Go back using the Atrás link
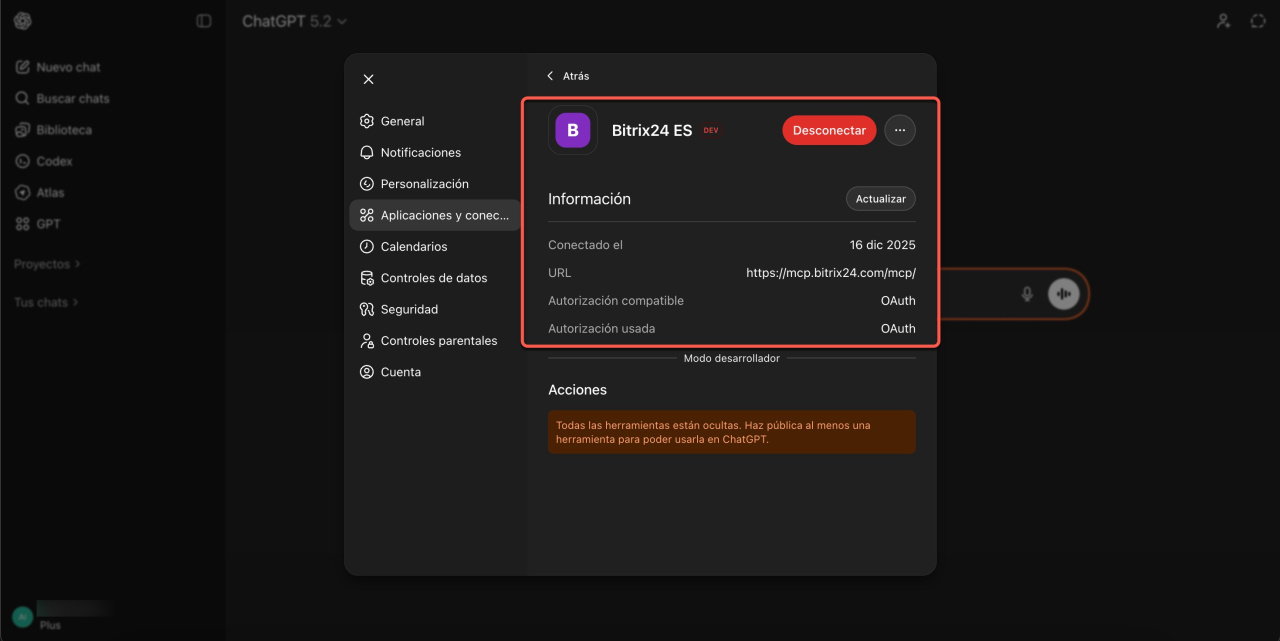 (x=568, y=76)
